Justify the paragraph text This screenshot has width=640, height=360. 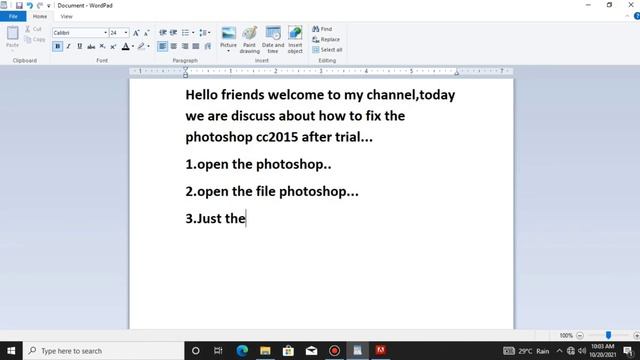pyautogui.click(x=196, y=47)
